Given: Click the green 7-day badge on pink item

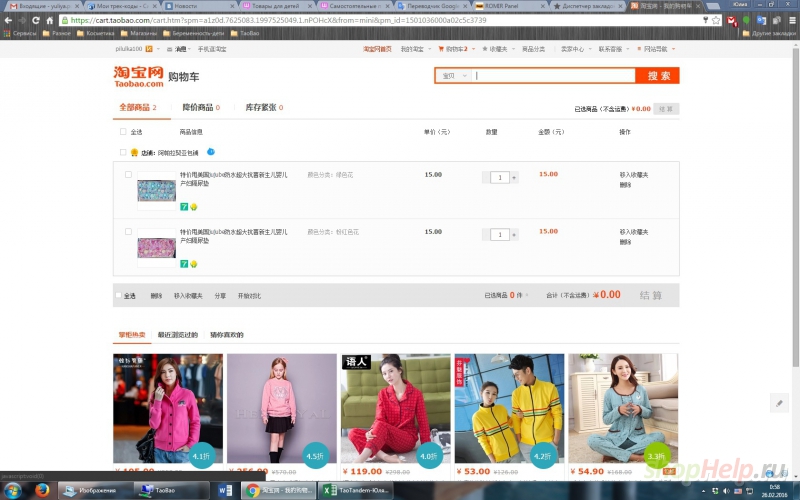Looking at the screenshot, I should click(x=184, y=264).
